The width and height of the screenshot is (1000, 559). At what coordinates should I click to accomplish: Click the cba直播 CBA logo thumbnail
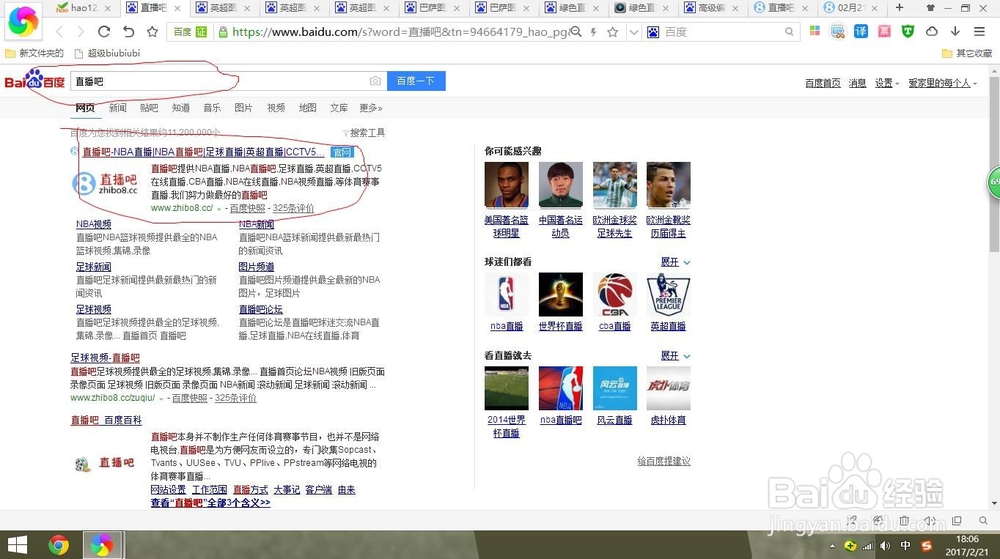click(x=615, y=294)
